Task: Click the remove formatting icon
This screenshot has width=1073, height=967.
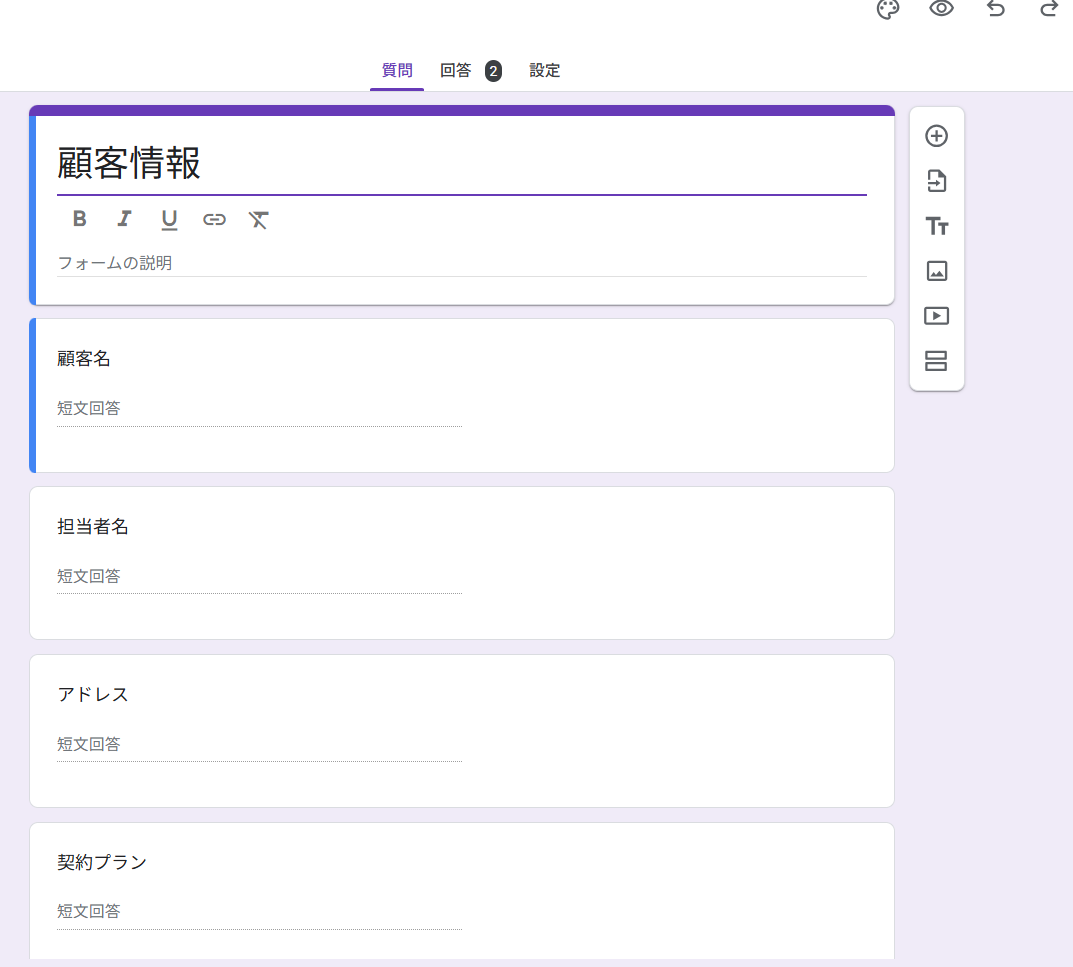Action: click(259, 219)
